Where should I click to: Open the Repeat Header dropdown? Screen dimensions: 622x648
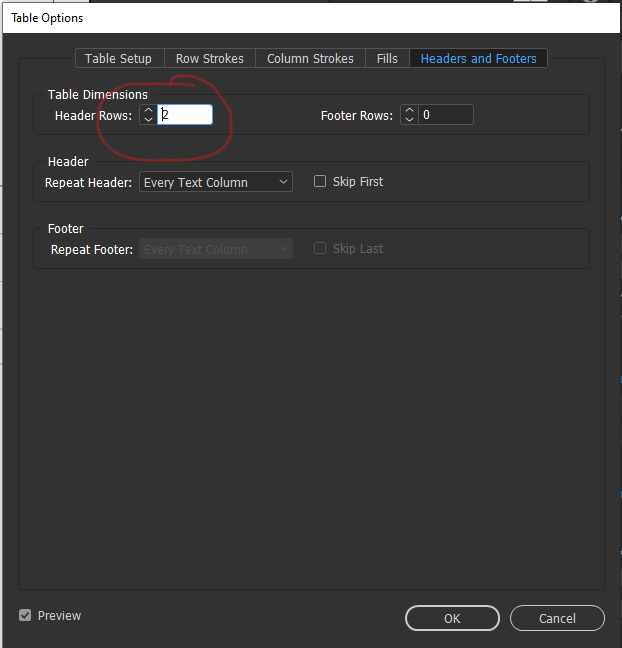(x=216, y=182)
